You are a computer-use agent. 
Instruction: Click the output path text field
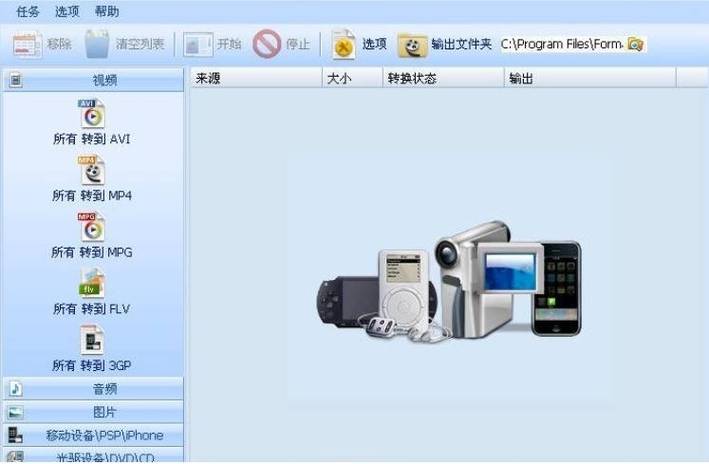[x=562, y=44]
